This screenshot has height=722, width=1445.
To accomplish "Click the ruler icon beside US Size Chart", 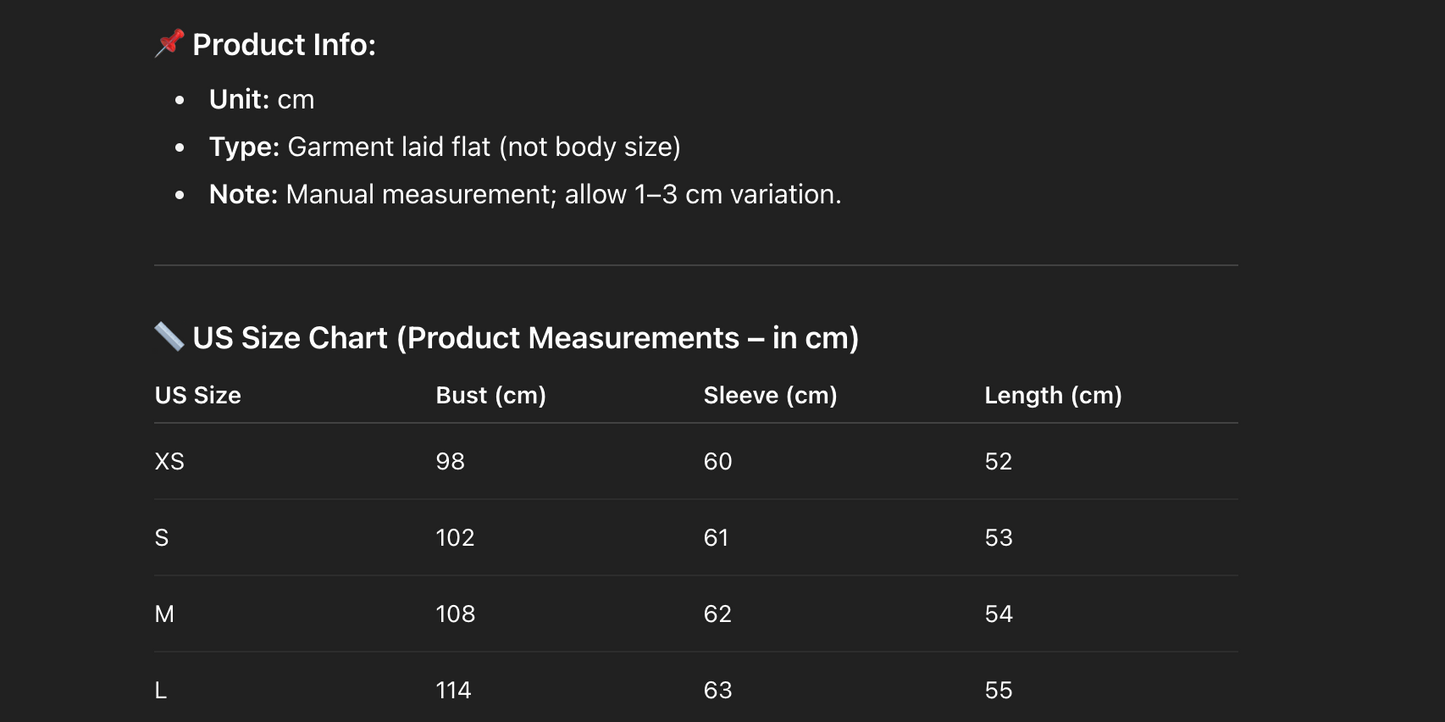I will [x=169, y=337].
